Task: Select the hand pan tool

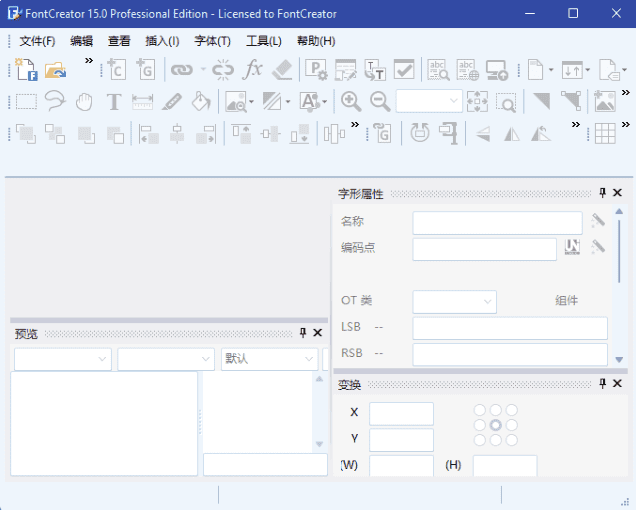Action: click(x=84, y=101)
